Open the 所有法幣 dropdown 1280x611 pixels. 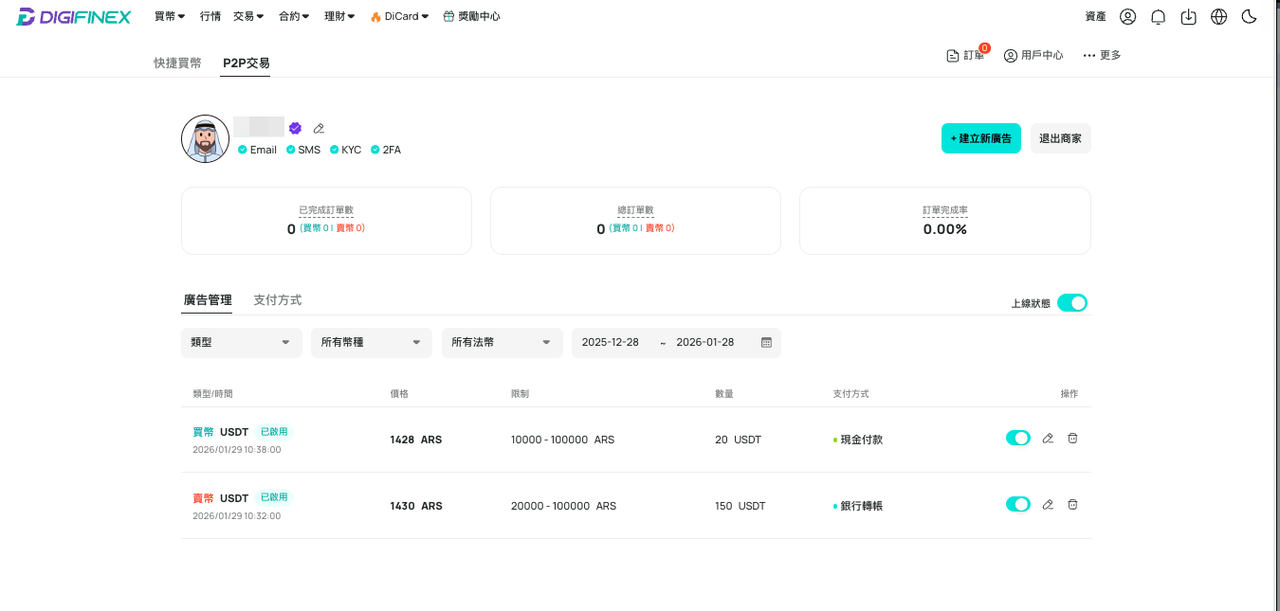[x=502, y=342]
